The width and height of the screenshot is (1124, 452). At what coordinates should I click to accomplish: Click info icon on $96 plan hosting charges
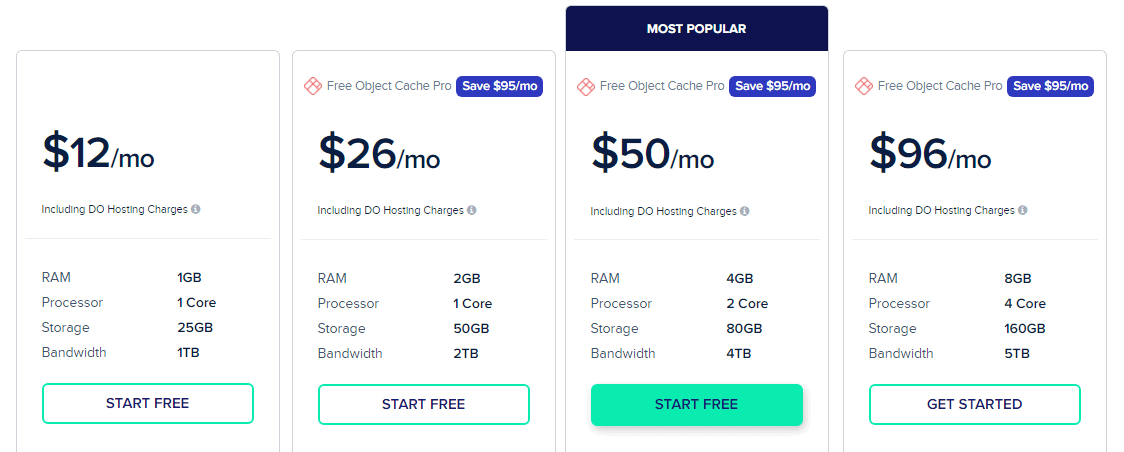(x=1023, y=210)
